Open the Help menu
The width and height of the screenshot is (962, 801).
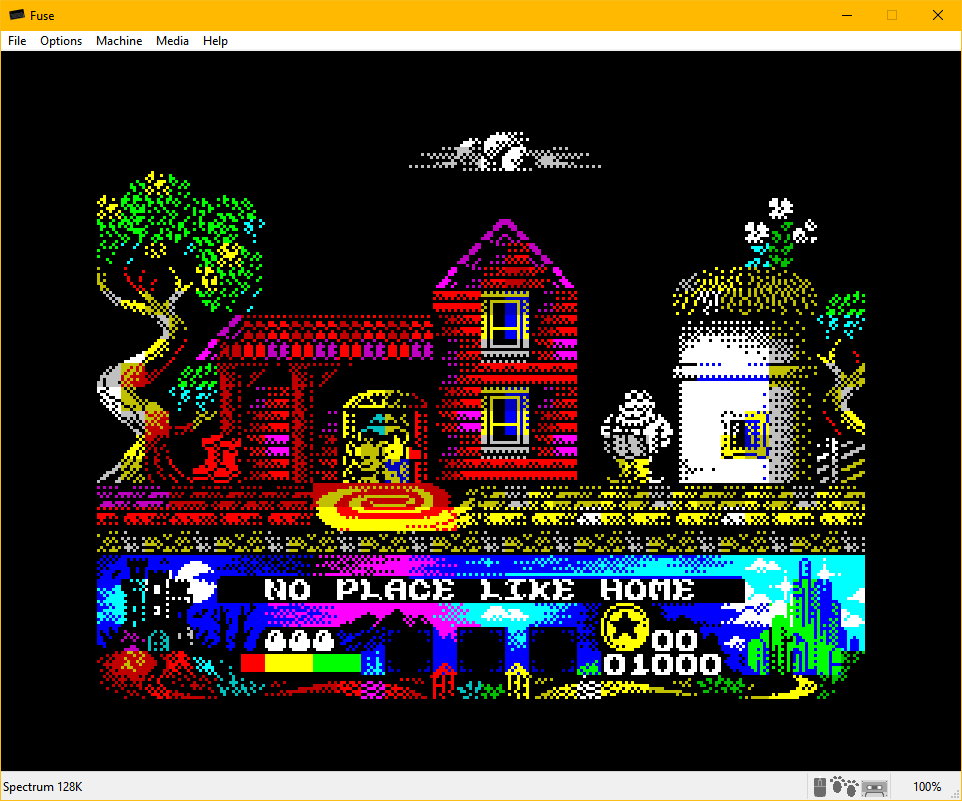(x=215, y=40)
